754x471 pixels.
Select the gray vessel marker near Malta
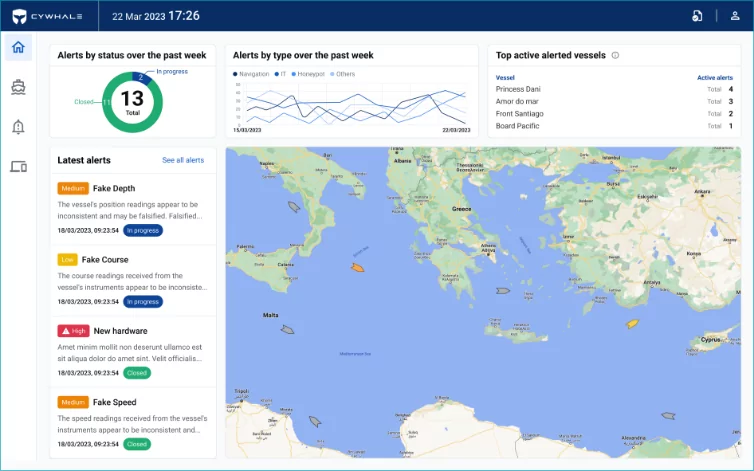(287, 328)
